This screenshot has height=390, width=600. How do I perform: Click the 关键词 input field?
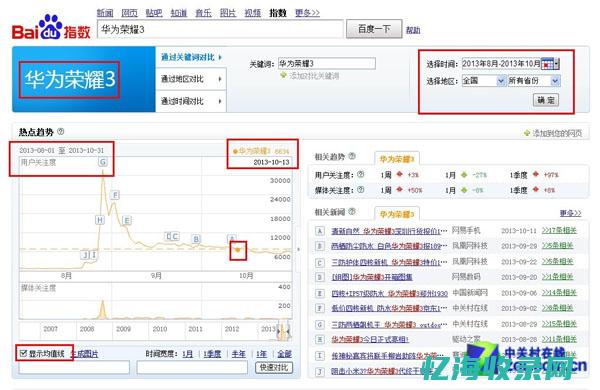[x=327, y=63]
